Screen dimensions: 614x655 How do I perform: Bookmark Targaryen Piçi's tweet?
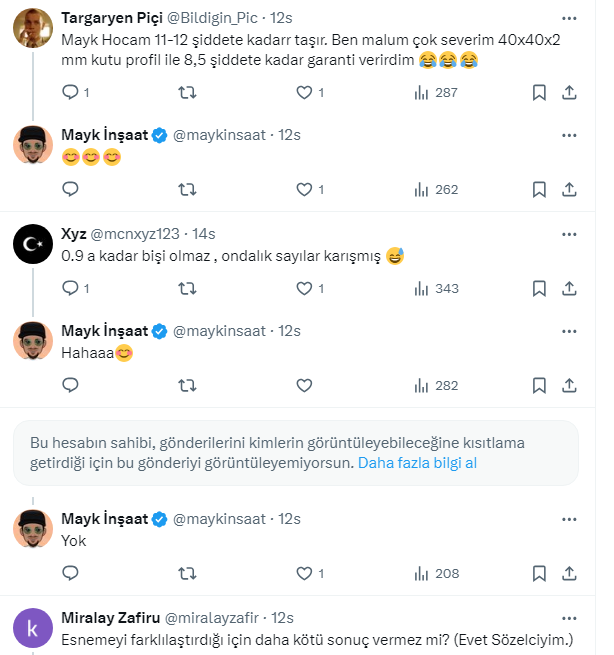tap(539, 92)
